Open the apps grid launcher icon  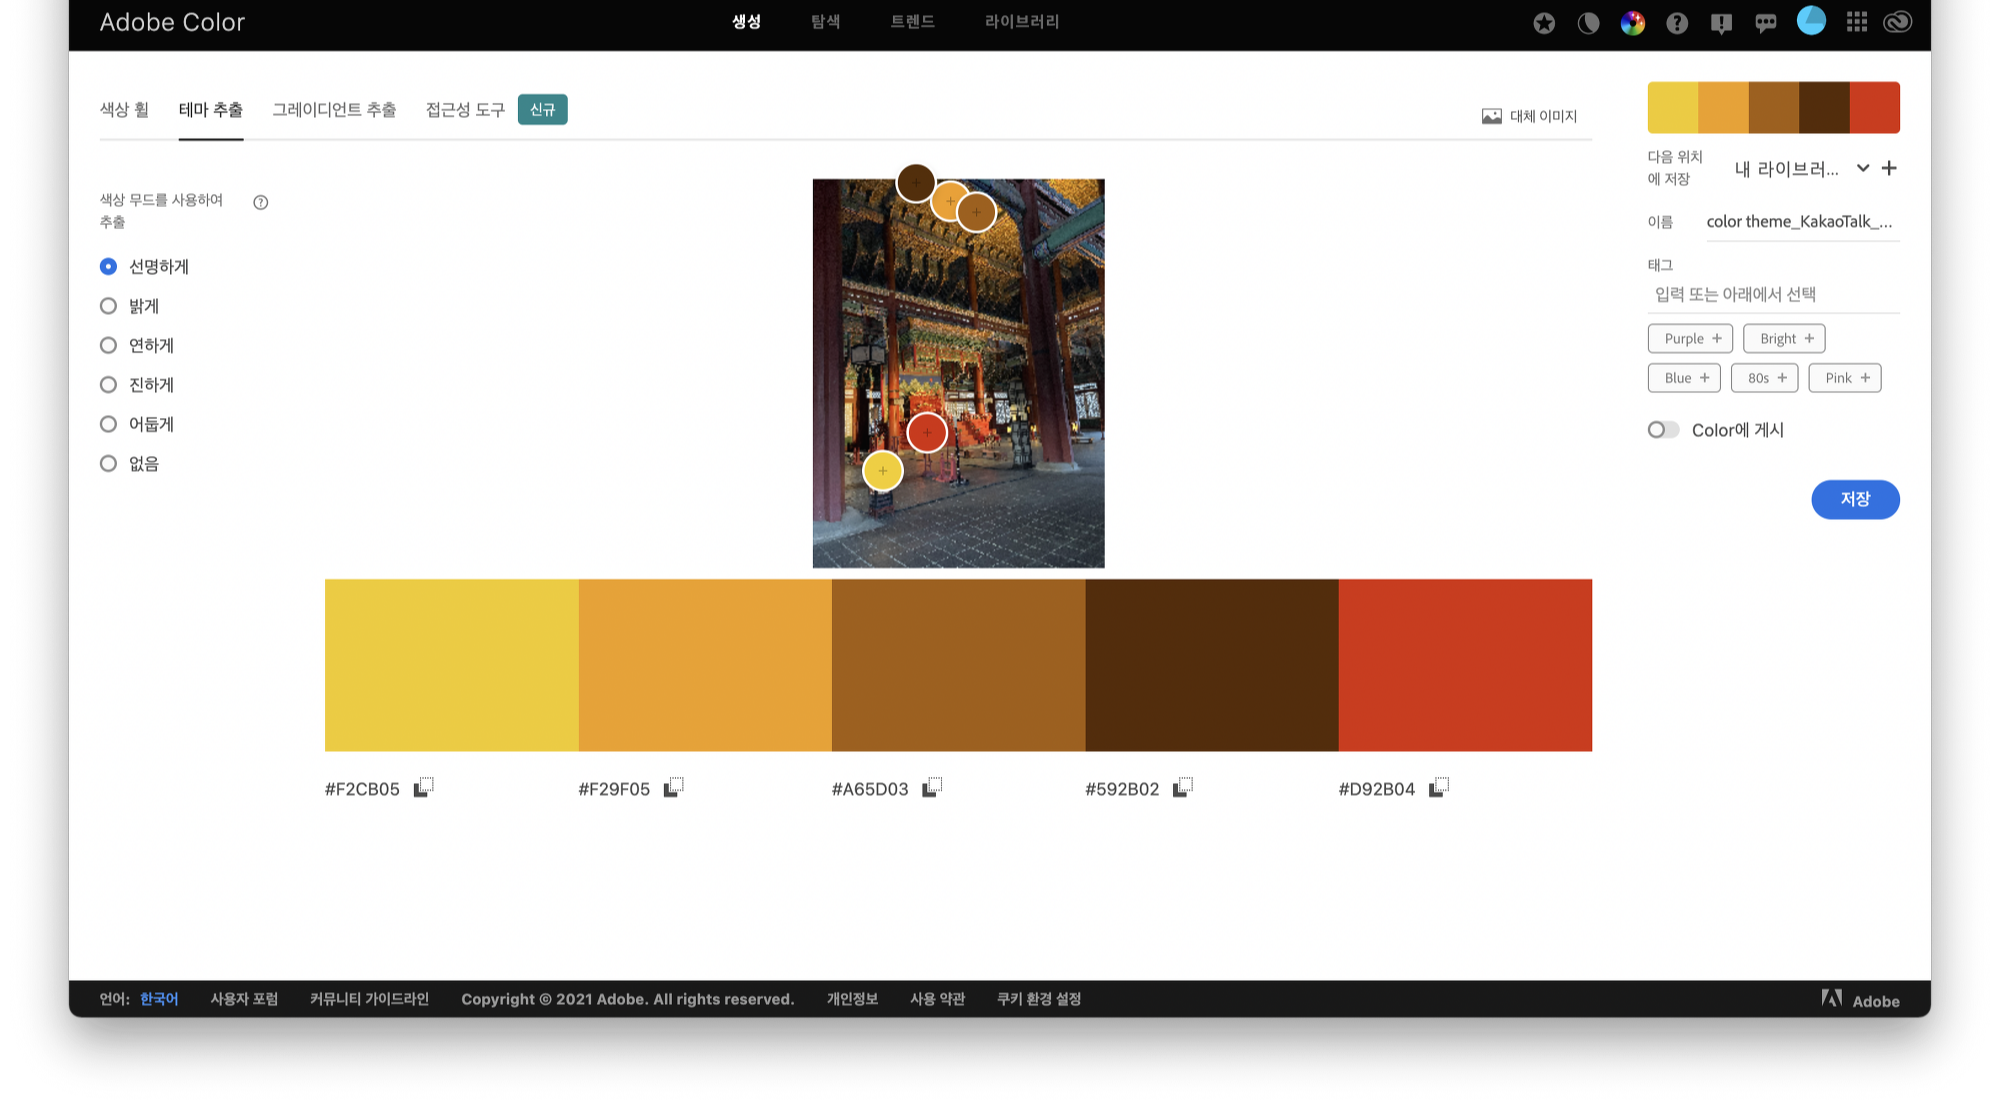1857,22
